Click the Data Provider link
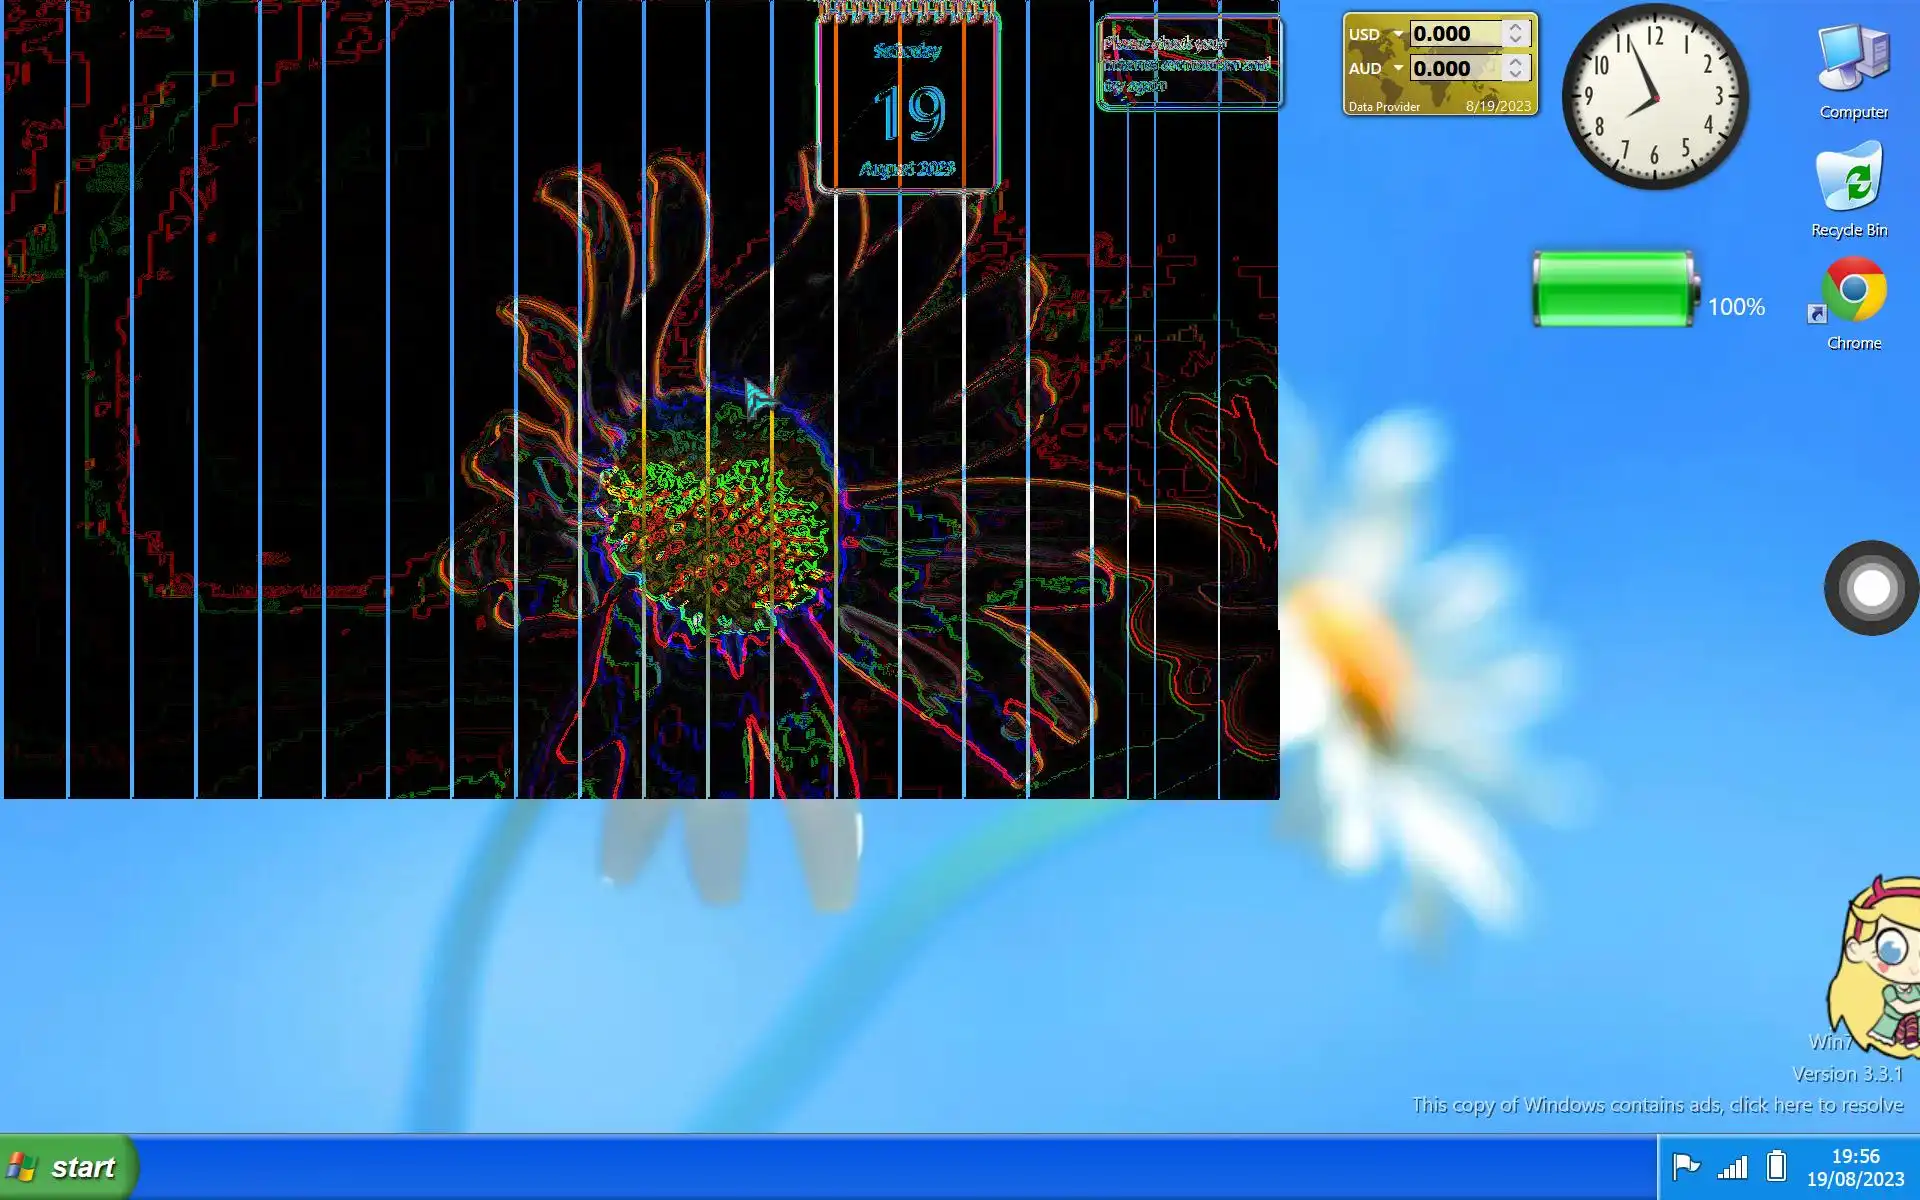This screenshot has width=1920, height=1200. pyautogui.click(x=1384, y=107)
